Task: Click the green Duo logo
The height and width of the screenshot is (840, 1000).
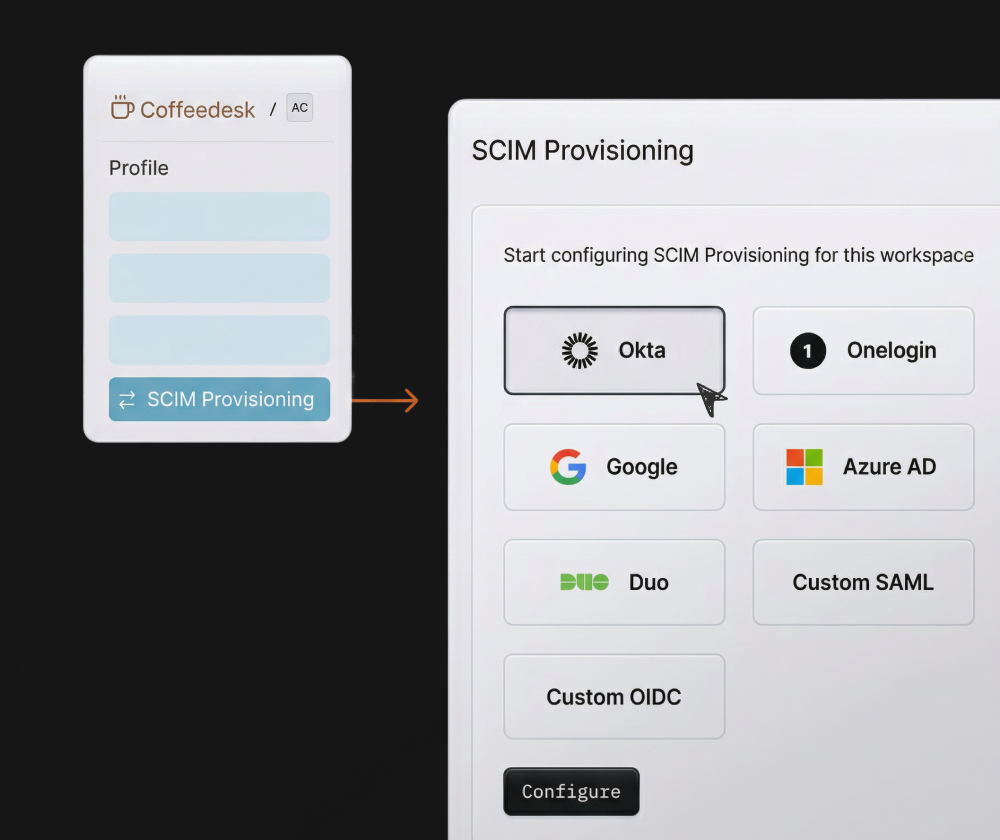Action: (x=584, y=582)
